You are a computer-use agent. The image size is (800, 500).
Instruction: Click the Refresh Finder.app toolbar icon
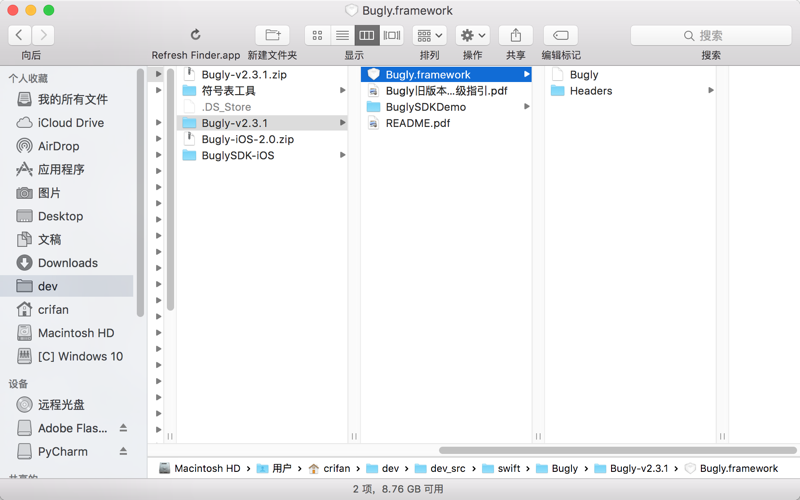tap(195, 35)
